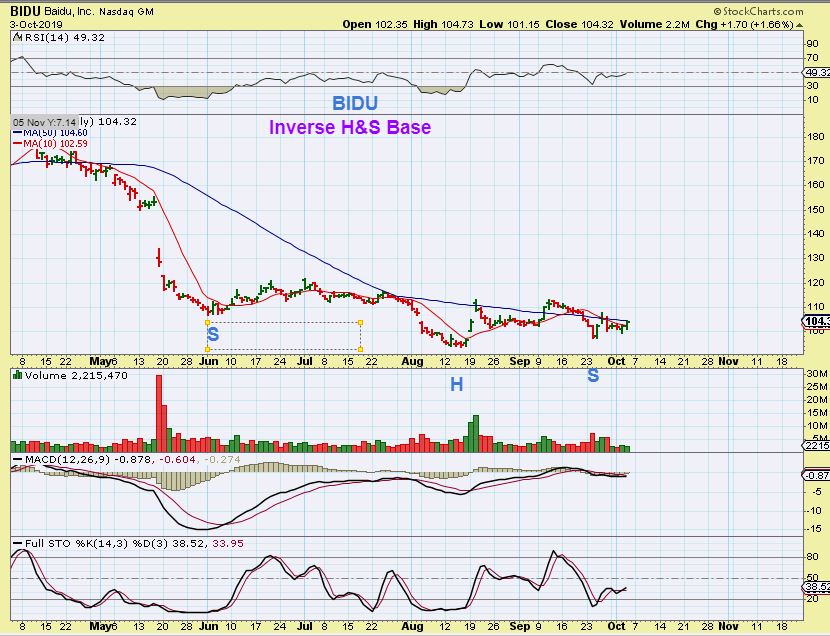Click the Open value 102.35
Image resolution: width=830 pixels, height=636 pixels.
coord(390,24)
